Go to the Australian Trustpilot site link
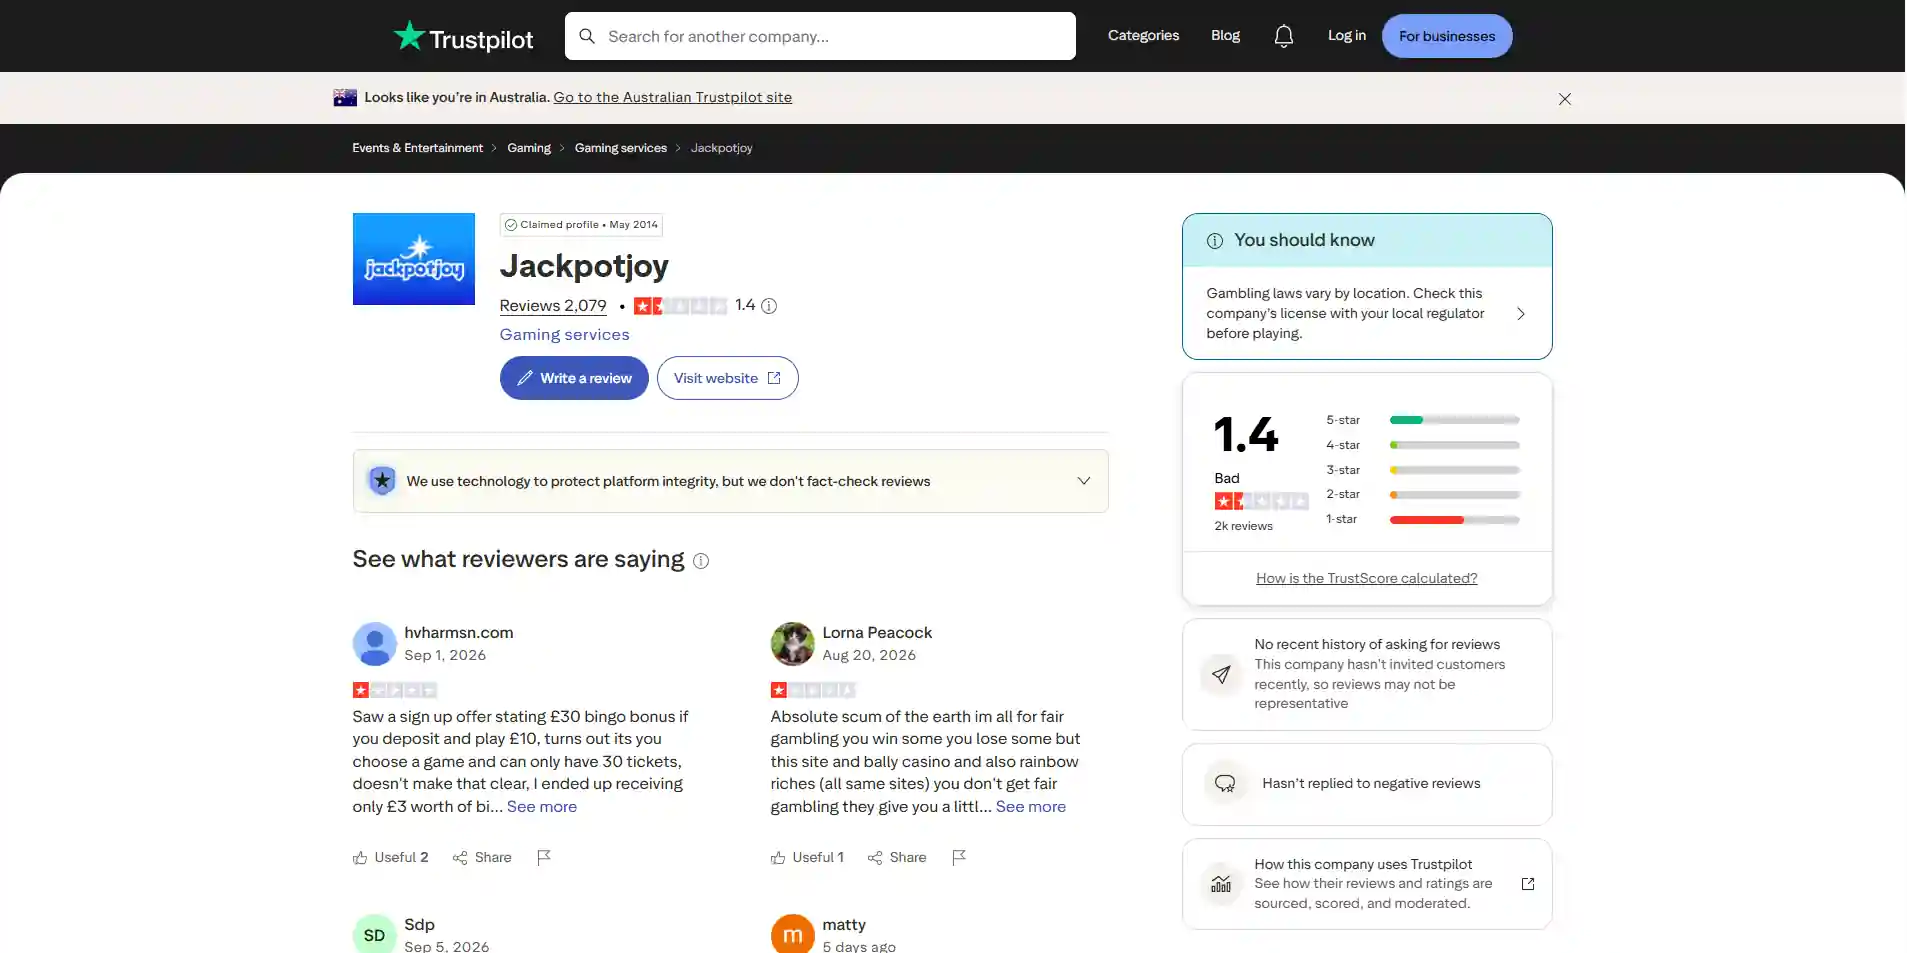The image size is (1907, 953). (x=672, y=97)
